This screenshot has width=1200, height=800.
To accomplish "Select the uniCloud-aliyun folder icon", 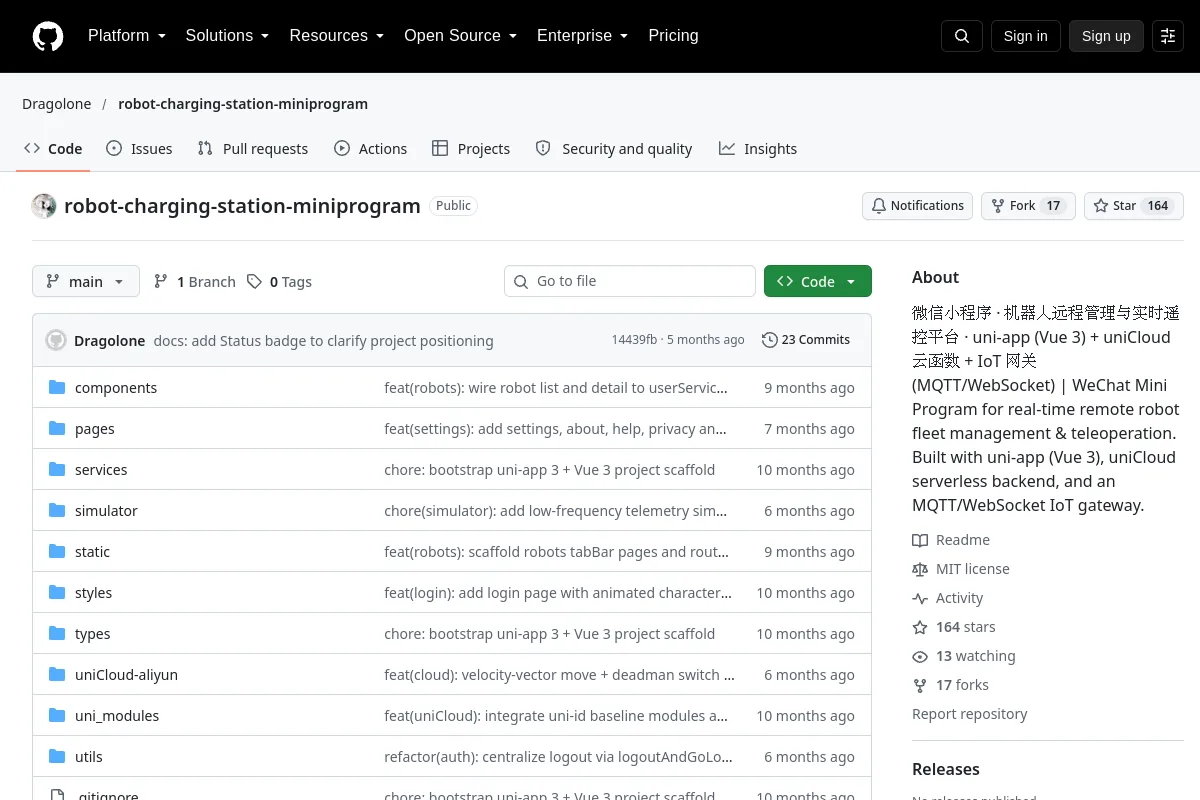I will (57, 674).
